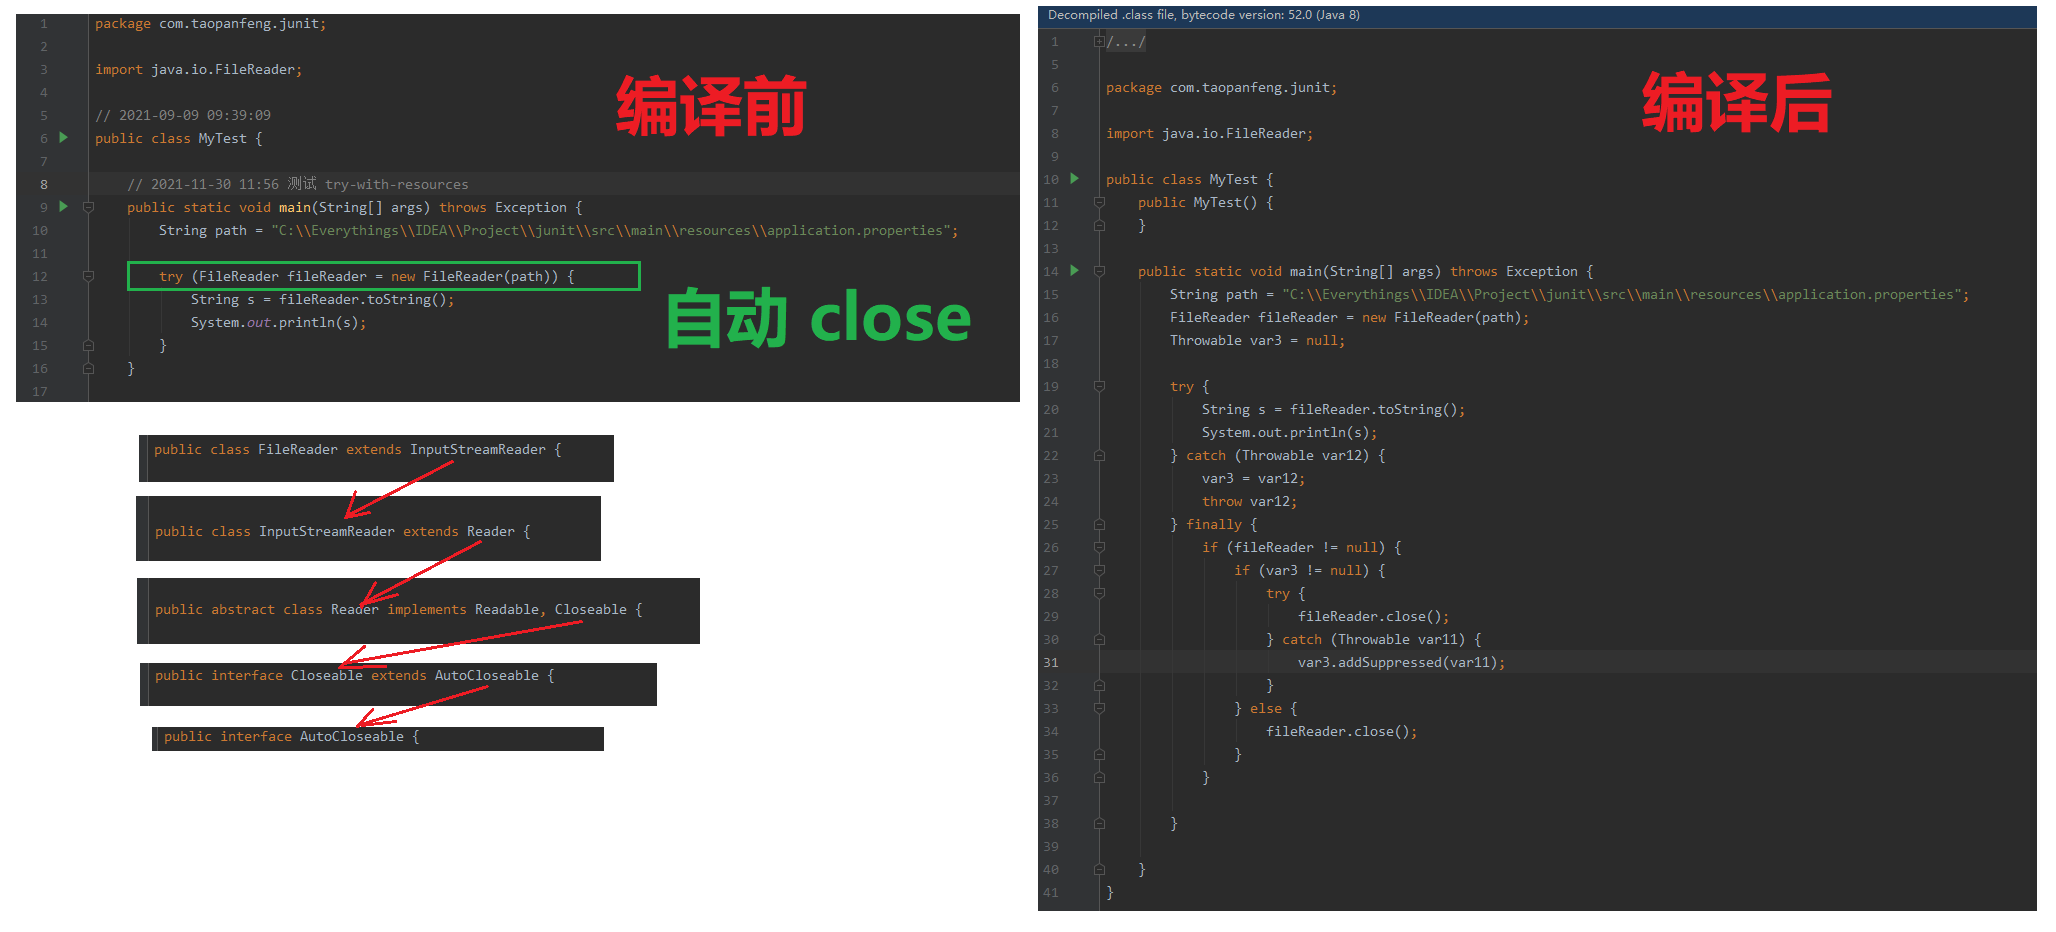This screenshot has width=2056, height=932.
Task: Click 'package com.taopanfeng.junit;' in left editor
Action: pyautogui.click(x=210, y=23)
